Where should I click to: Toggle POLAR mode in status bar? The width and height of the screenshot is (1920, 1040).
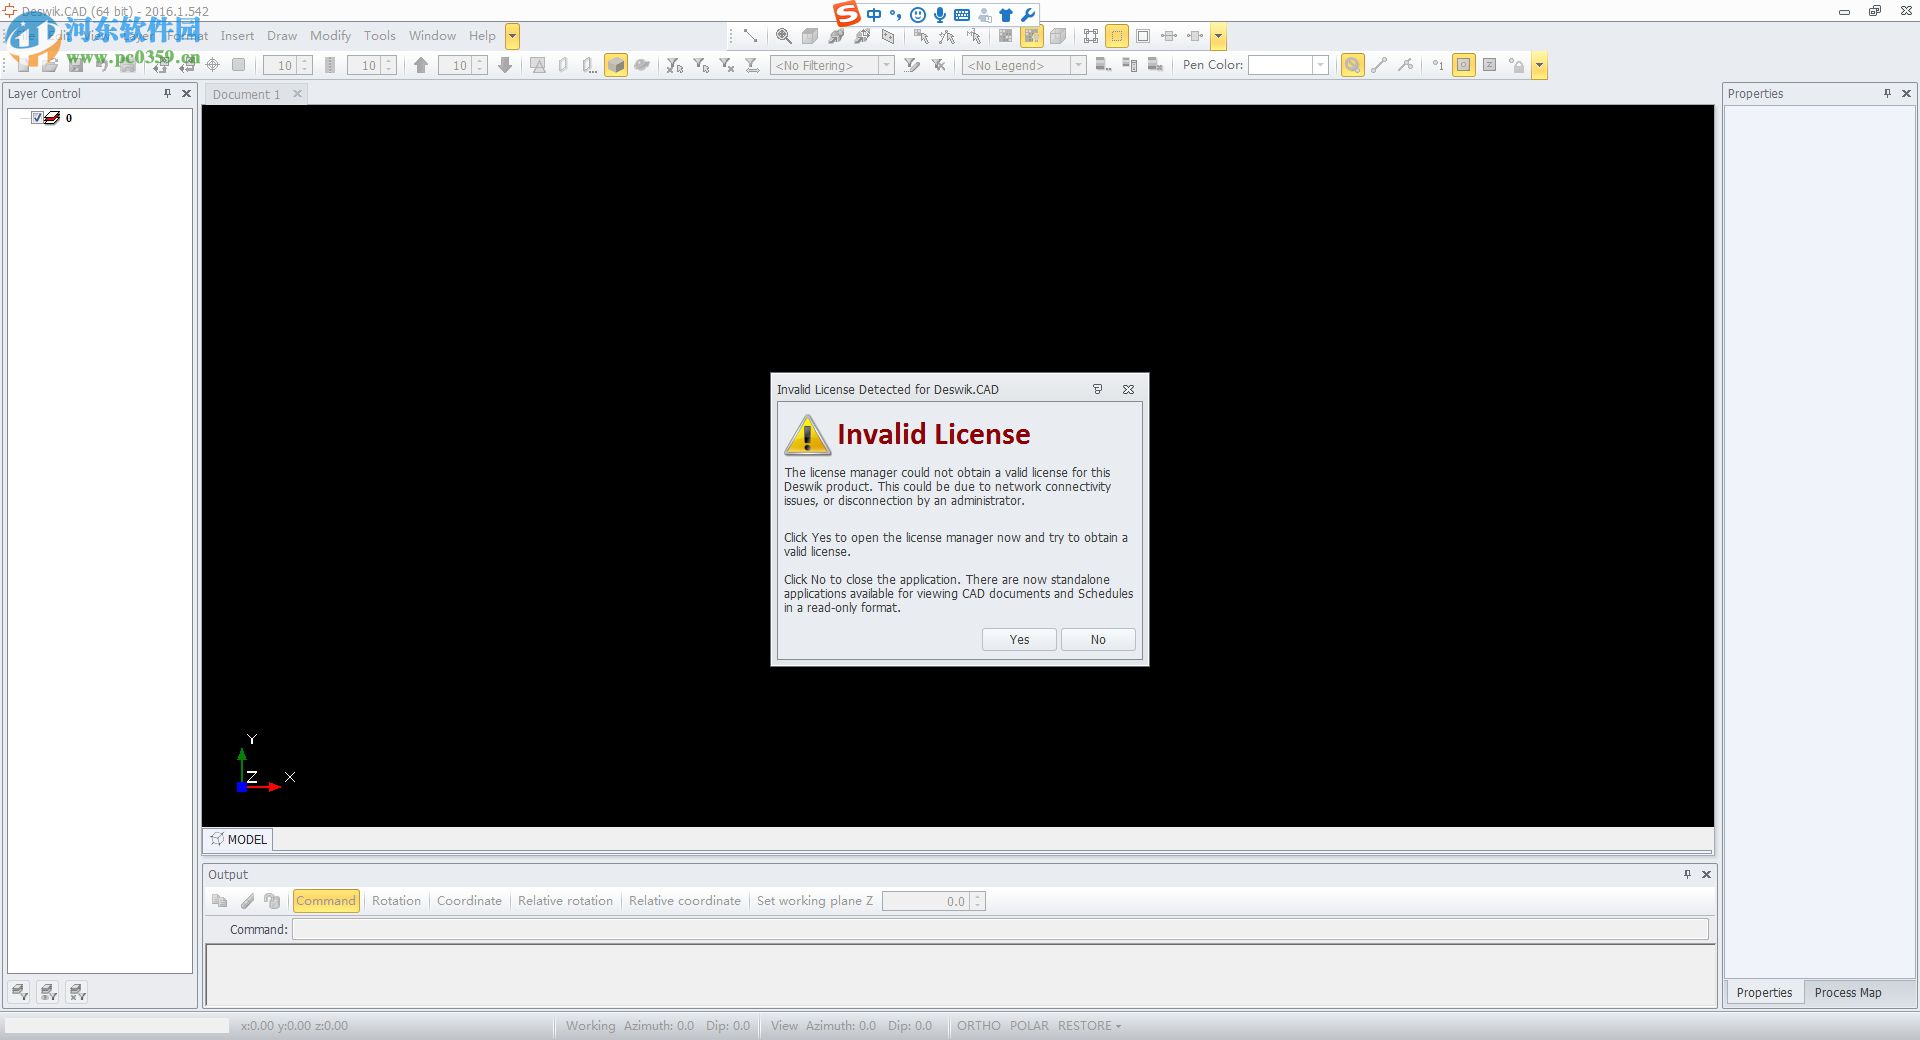click(1029, 1026)
